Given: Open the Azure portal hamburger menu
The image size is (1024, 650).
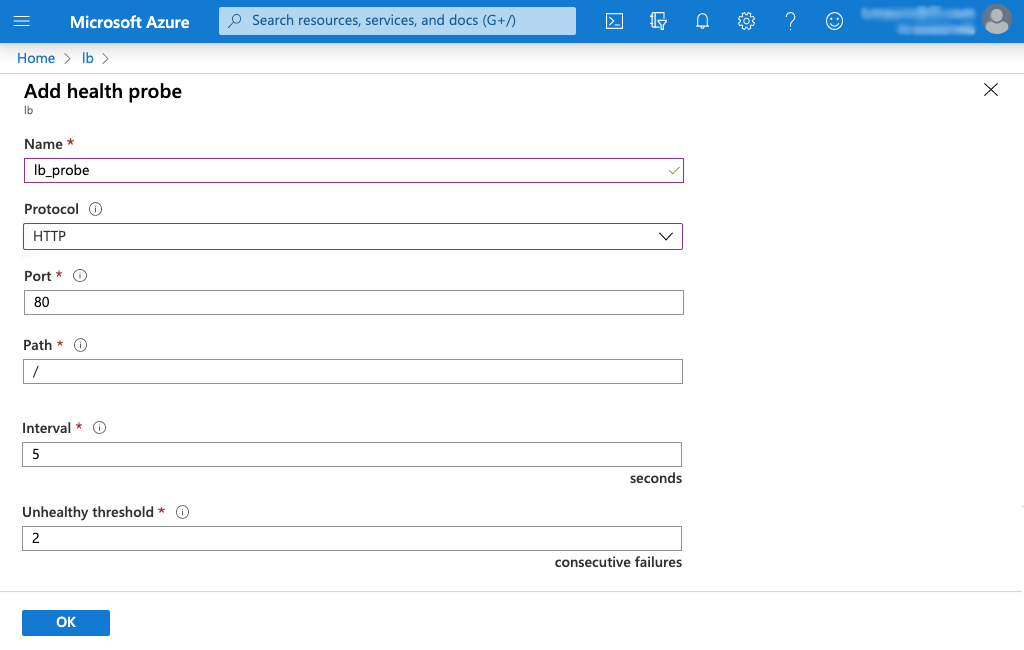Looking at the screenshot, I should click(22, 21).
